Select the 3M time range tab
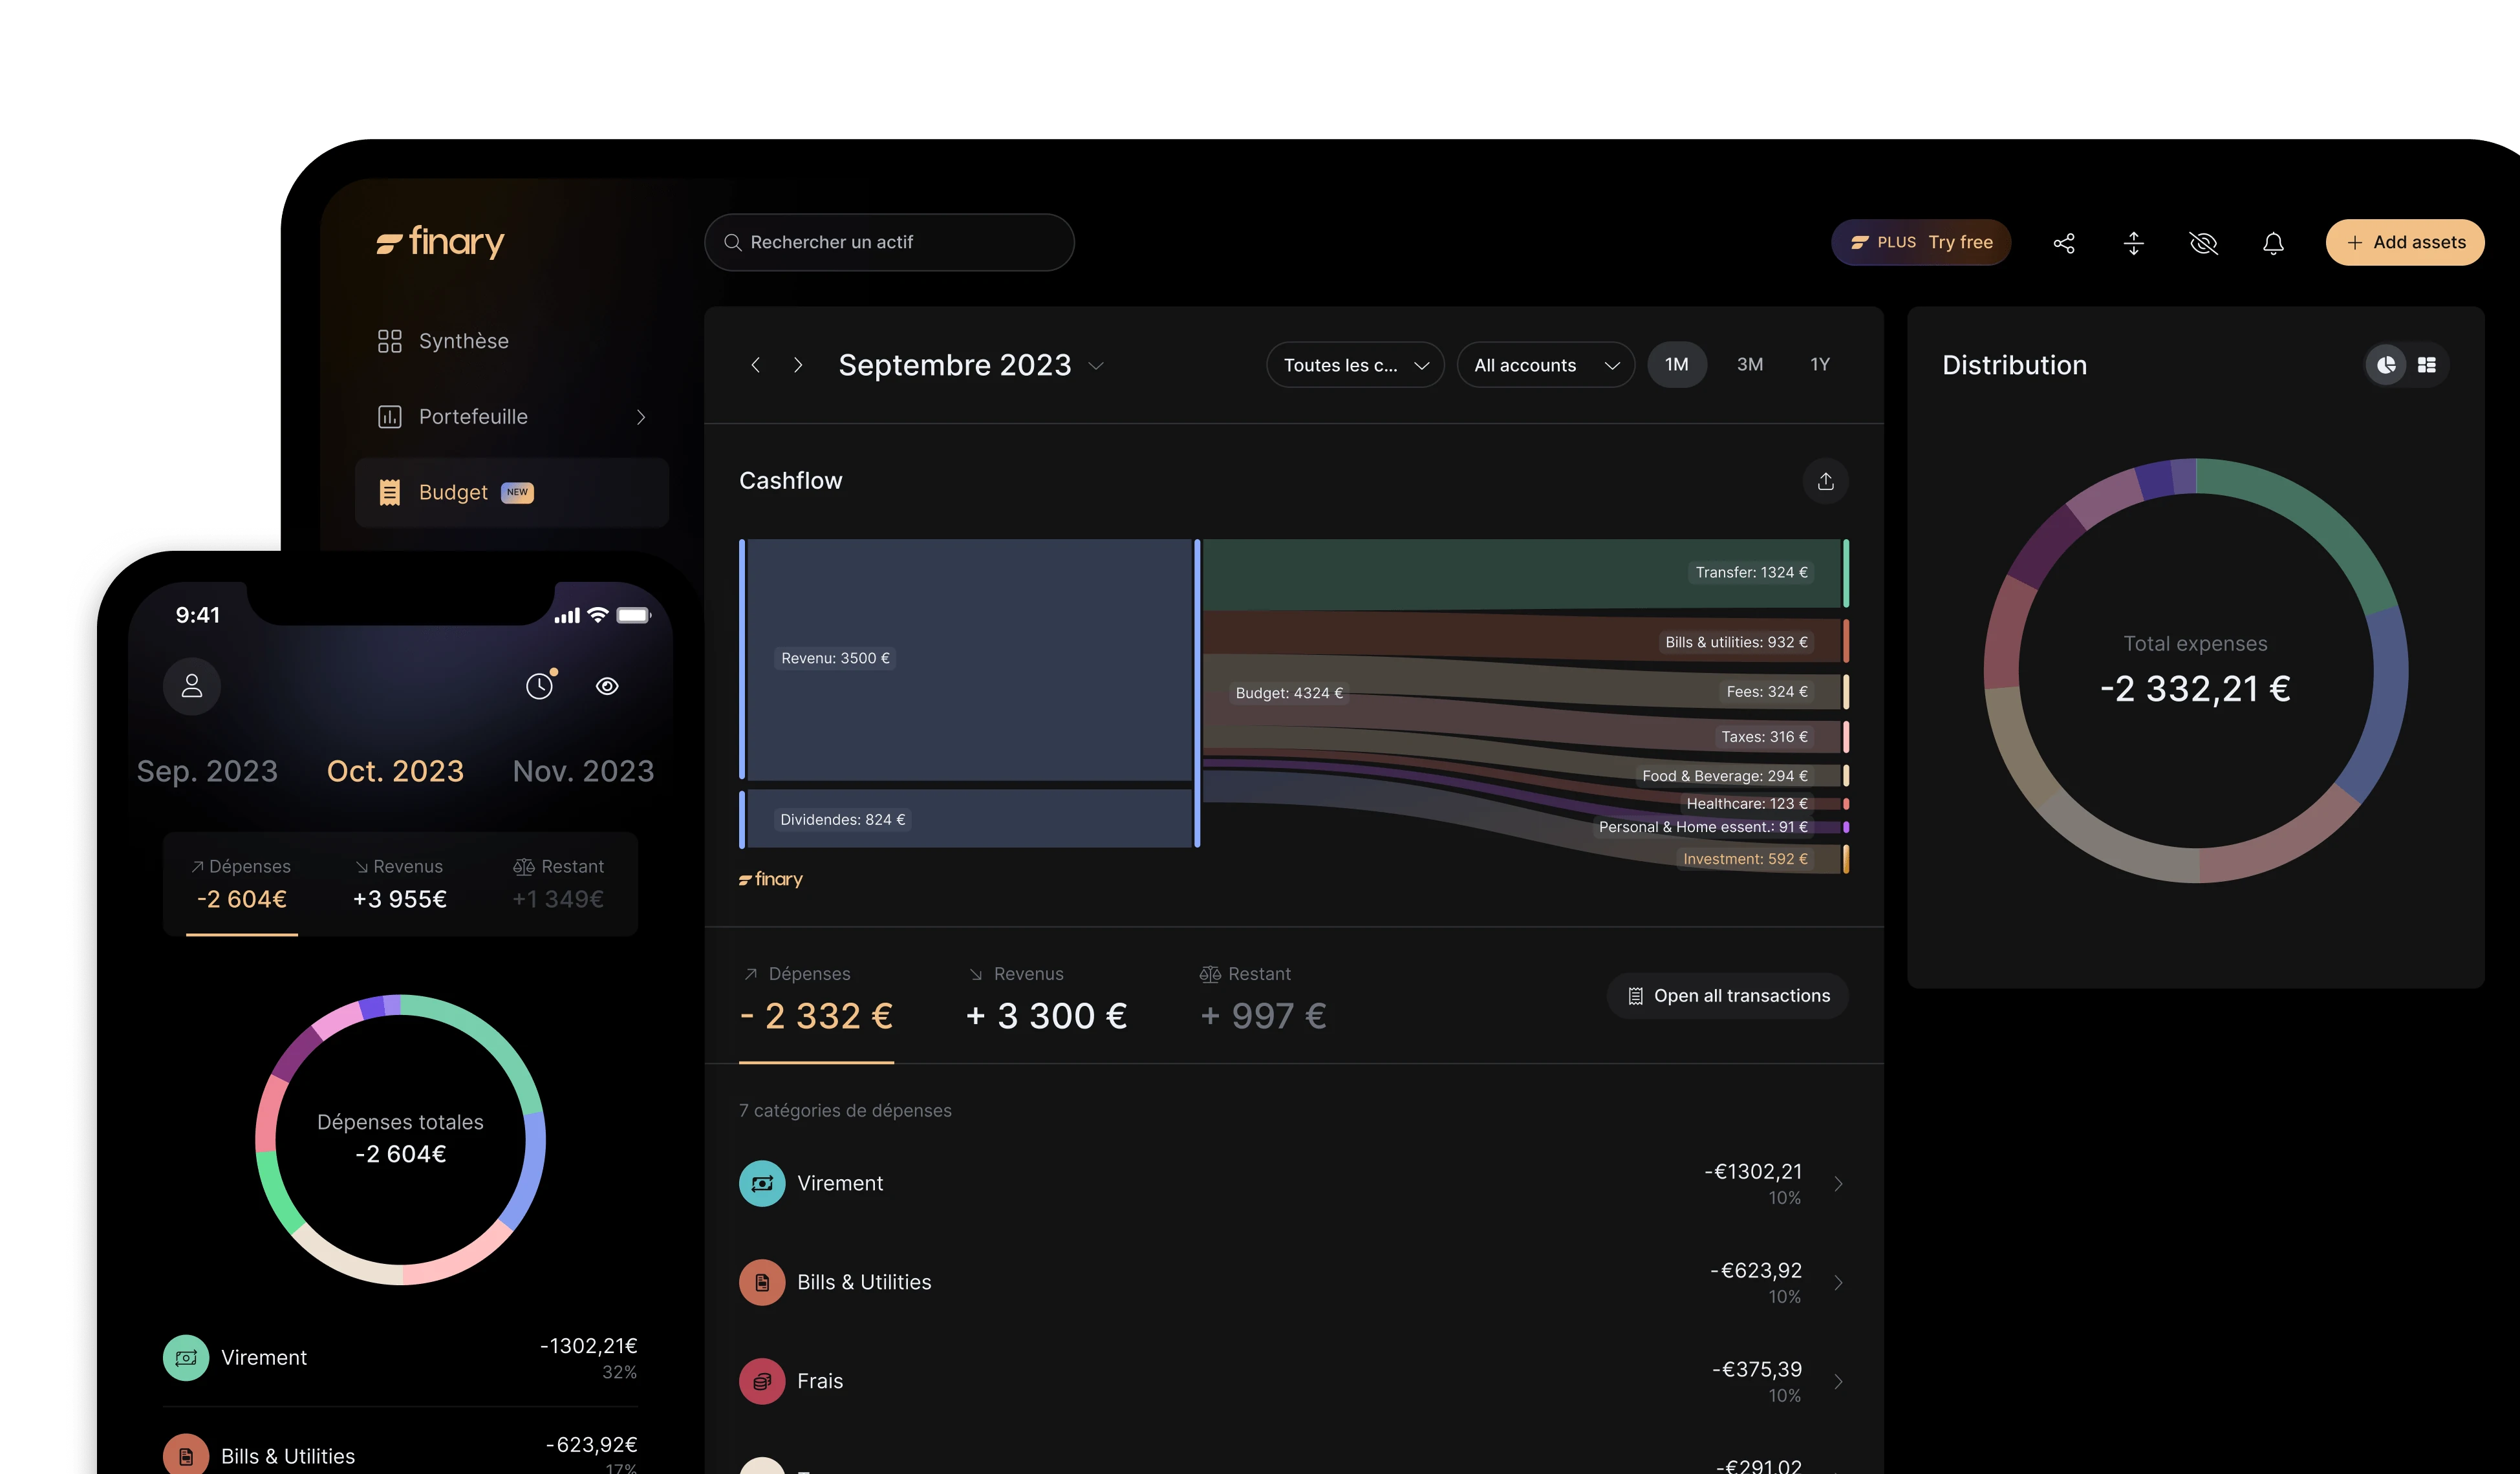 point(1749,365)
